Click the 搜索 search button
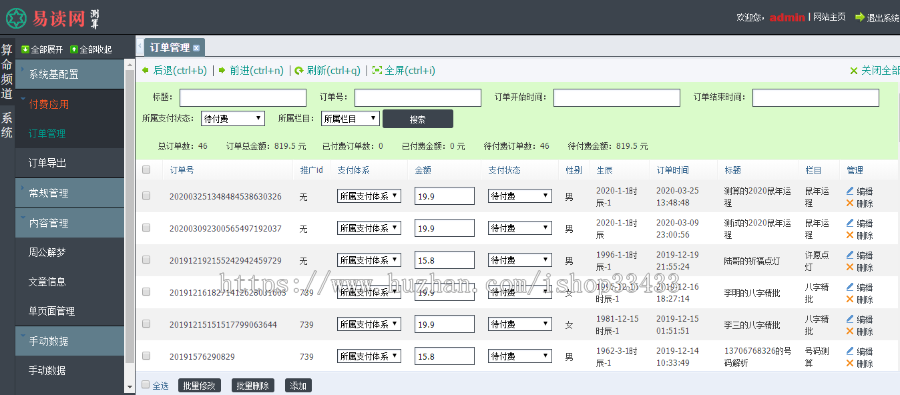The height and width of the screenshot is (395, 900). 418,119
